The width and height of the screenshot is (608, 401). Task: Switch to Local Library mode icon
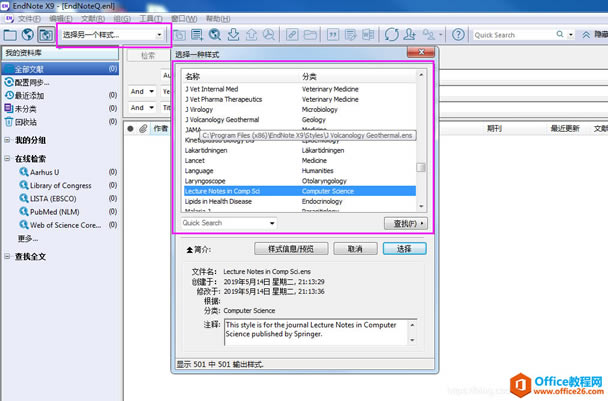tap(10, 35)
